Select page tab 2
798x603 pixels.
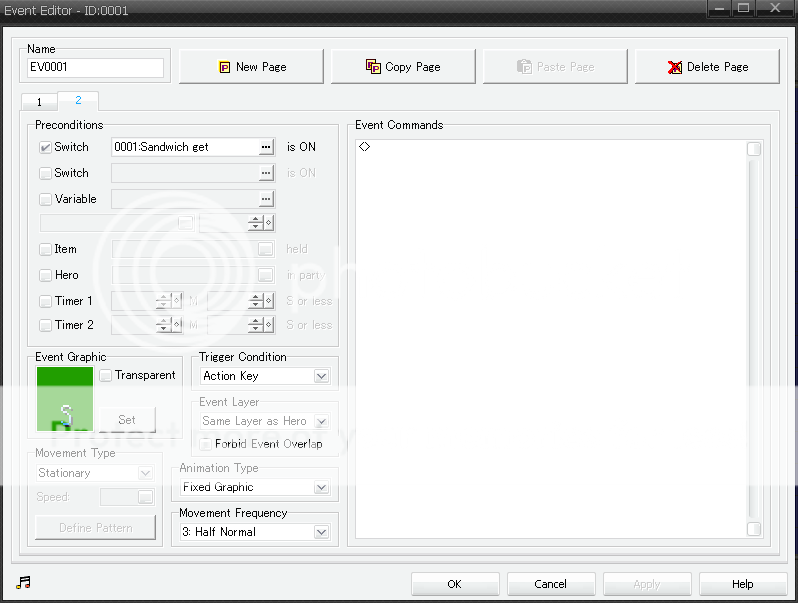point(78,101)
